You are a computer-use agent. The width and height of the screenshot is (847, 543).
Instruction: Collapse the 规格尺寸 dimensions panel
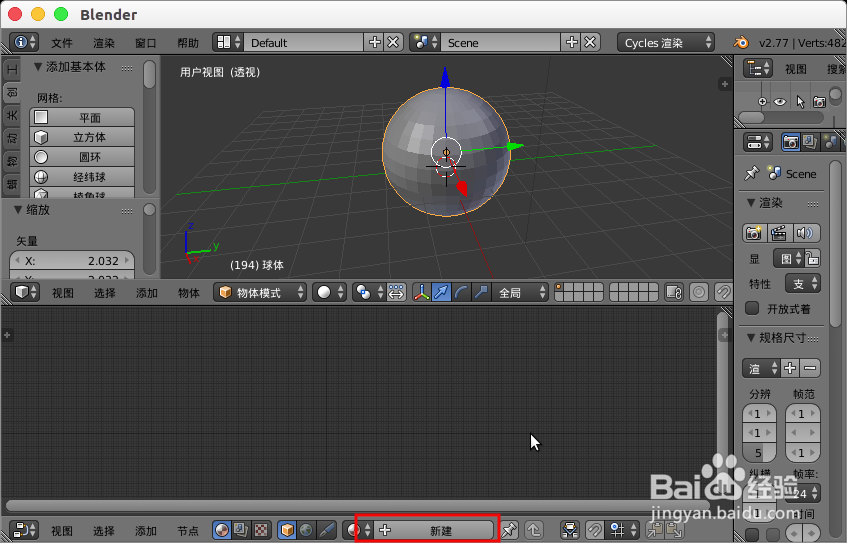(x=751, y=338)
